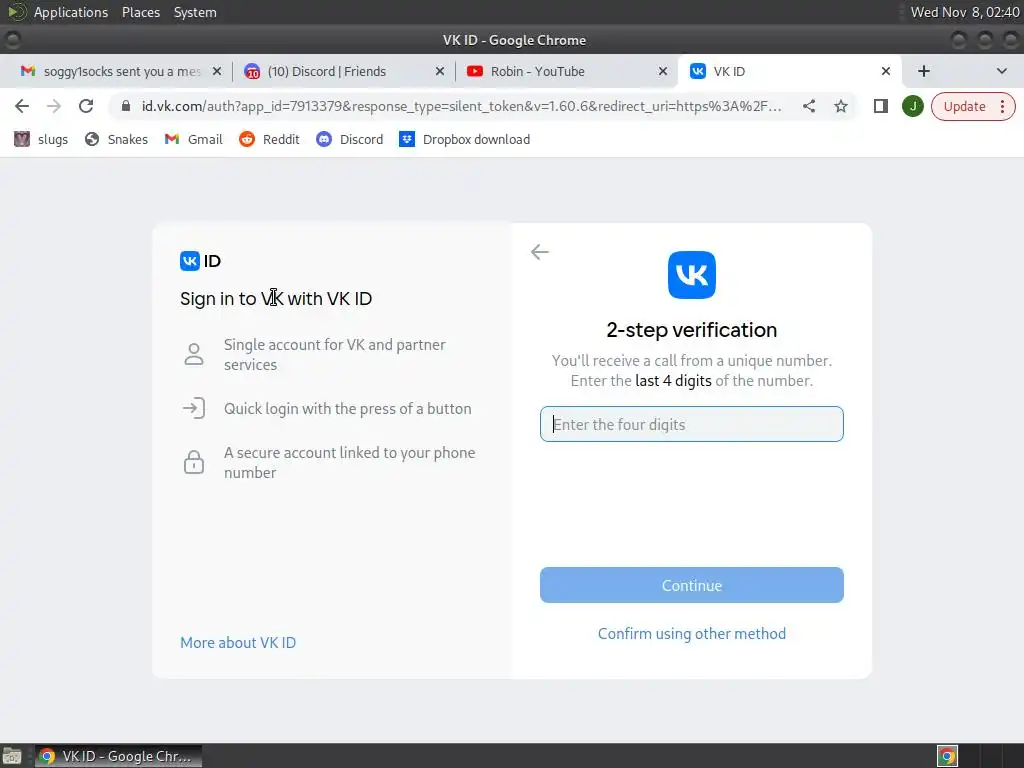Close the VK ID tab
Image resolution: width=1024 pixels, height=768 pixels.
[x=886, y=71]
